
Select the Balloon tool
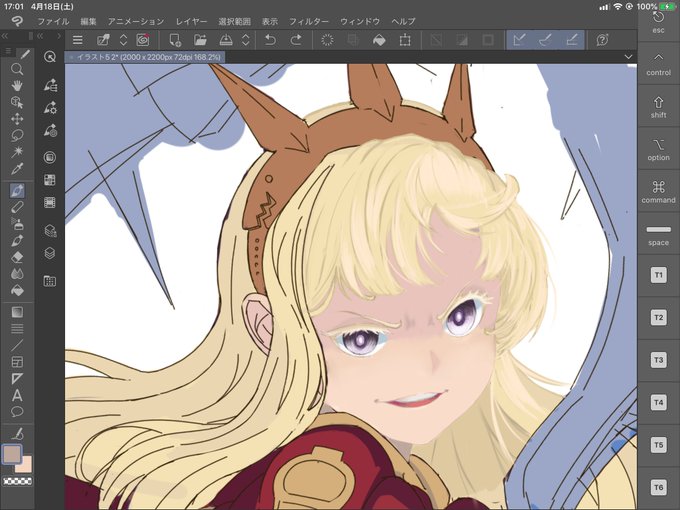click(x=17, y=412)
